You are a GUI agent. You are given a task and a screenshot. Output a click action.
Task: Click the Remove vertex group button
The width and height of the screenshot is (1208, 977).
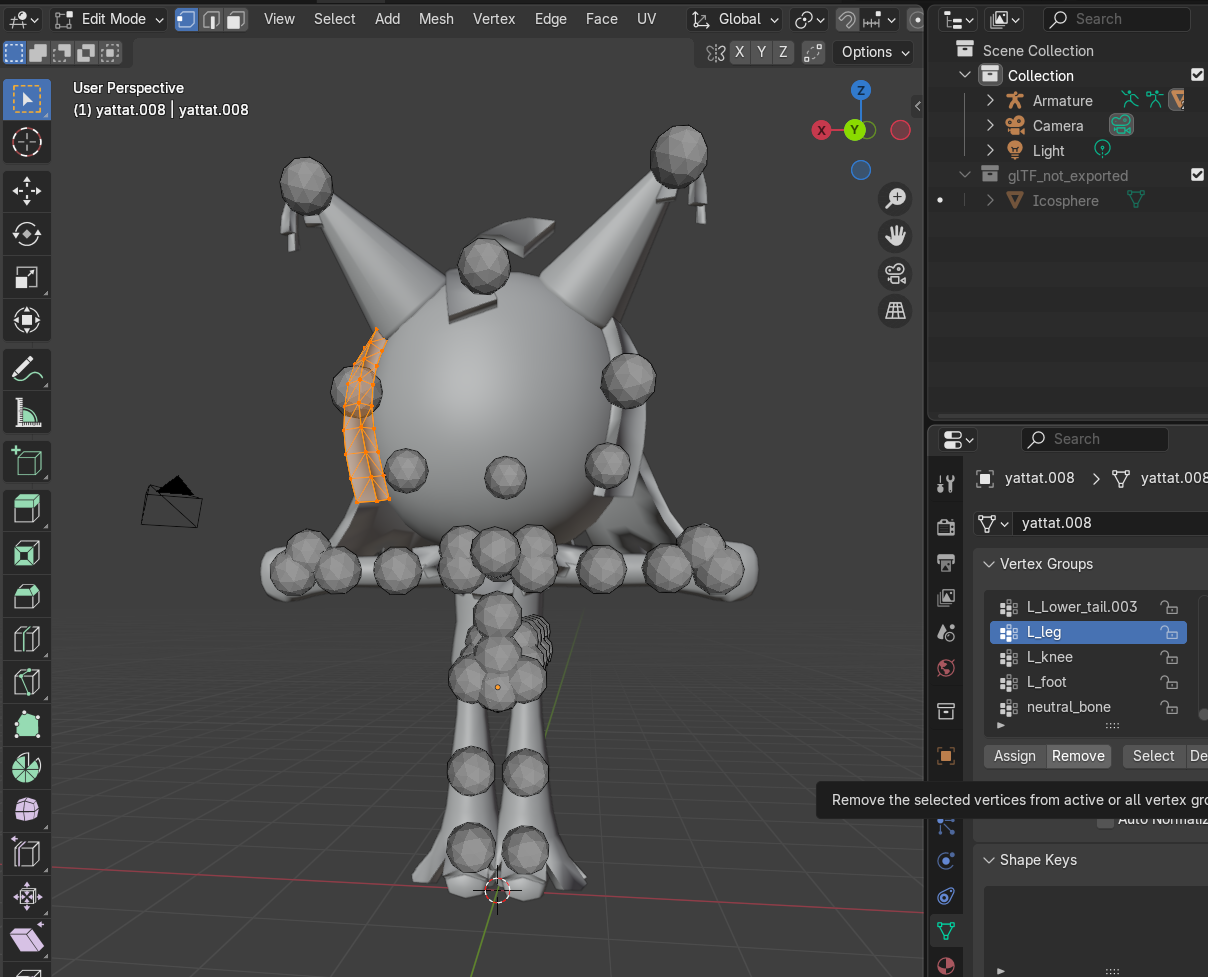tap(1078, 756)
